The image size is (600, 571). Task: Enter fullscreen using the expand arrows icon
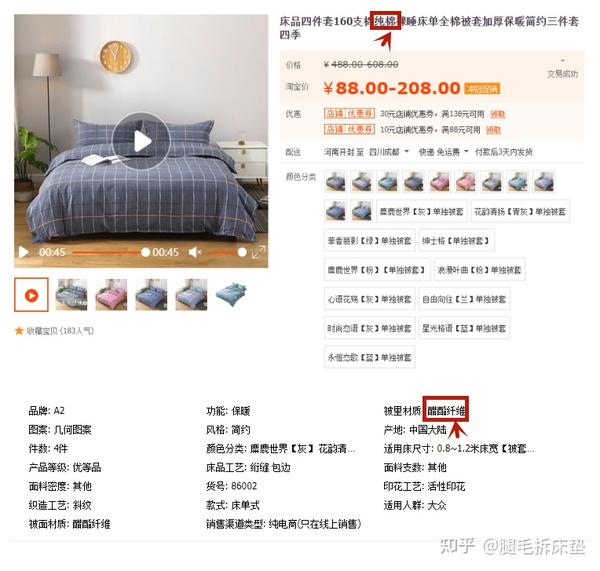pyautogui.click(x=258, y=252)
